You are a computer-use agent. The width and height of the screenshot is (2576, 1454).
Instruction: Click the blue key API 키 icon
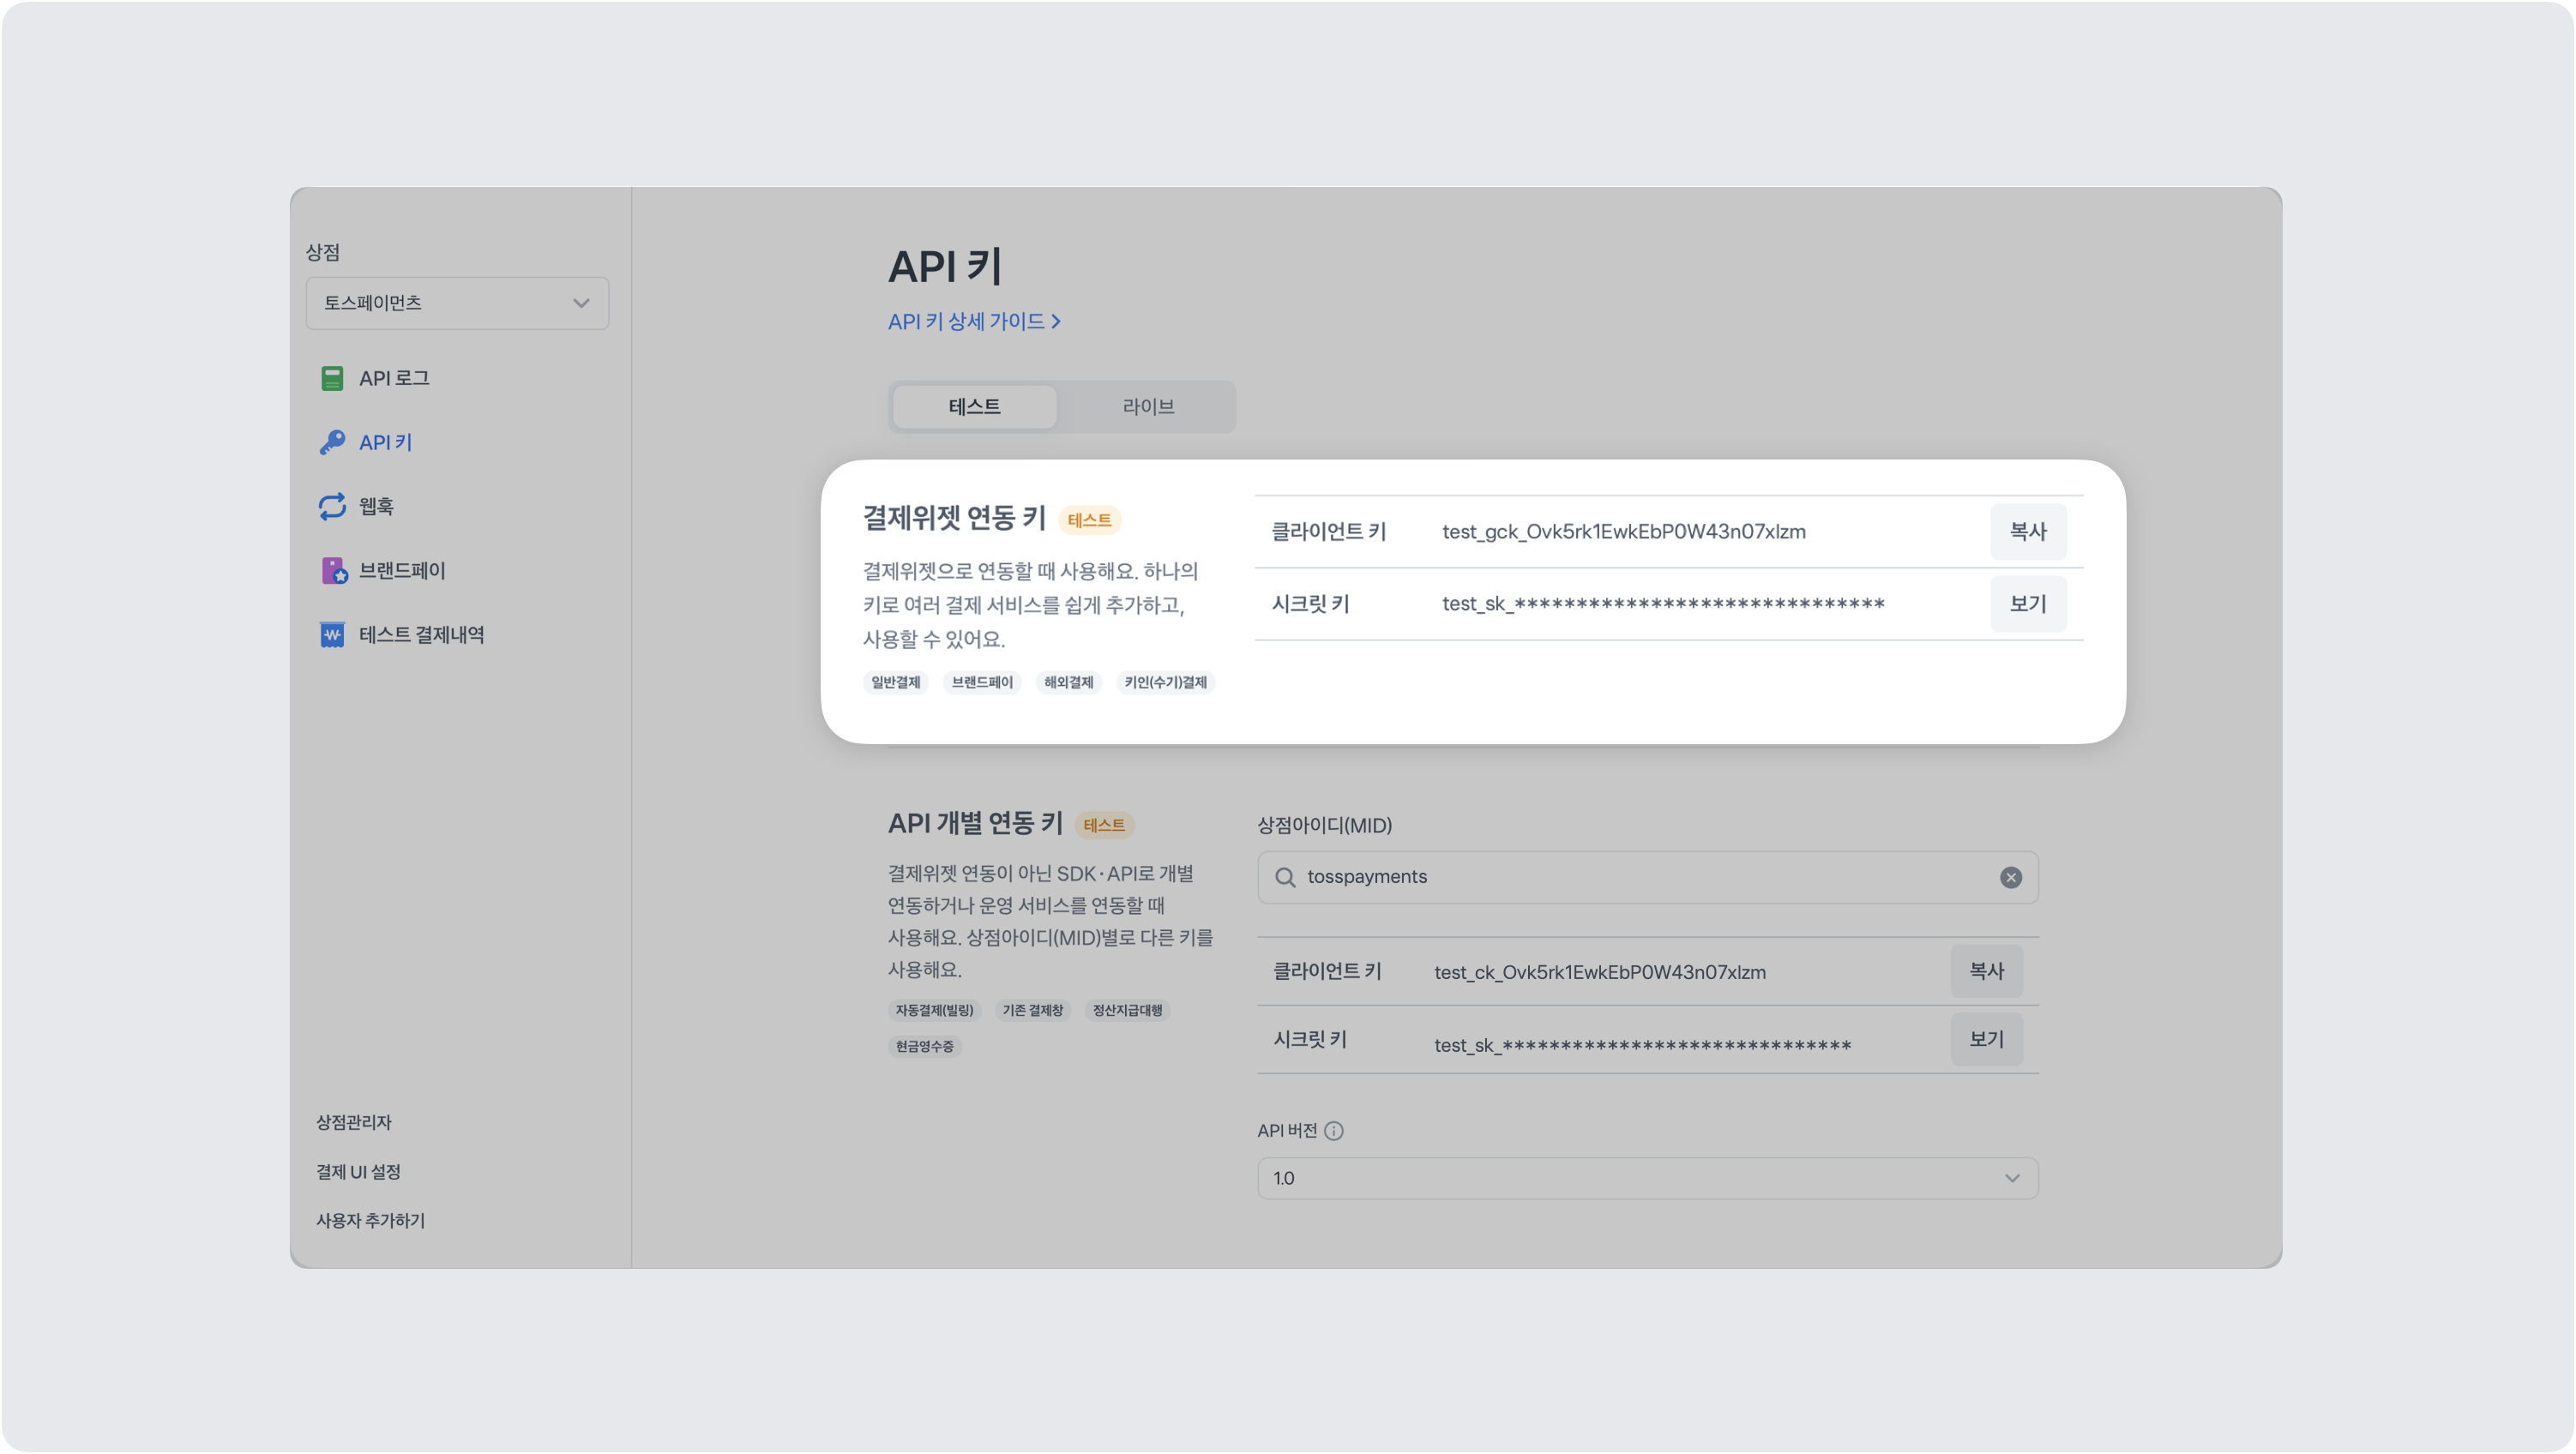(x=332, y=442)
